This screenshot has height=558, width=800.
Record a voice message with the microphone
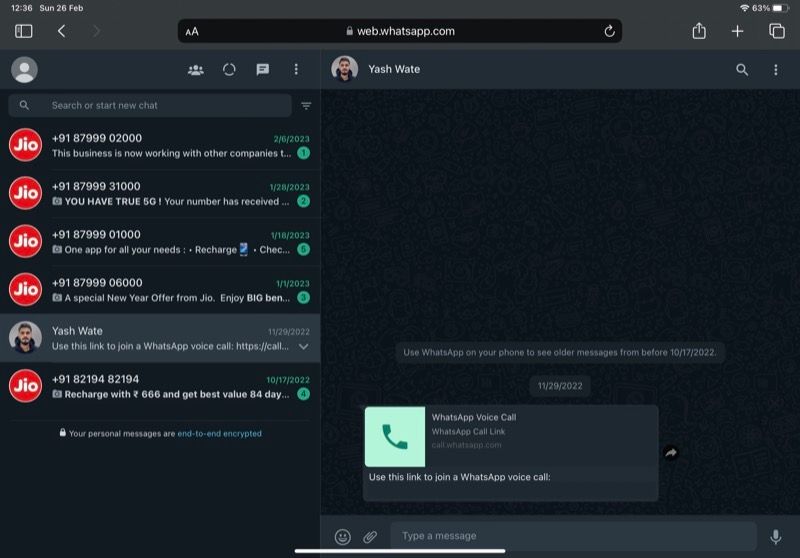[x=776, y=537]
